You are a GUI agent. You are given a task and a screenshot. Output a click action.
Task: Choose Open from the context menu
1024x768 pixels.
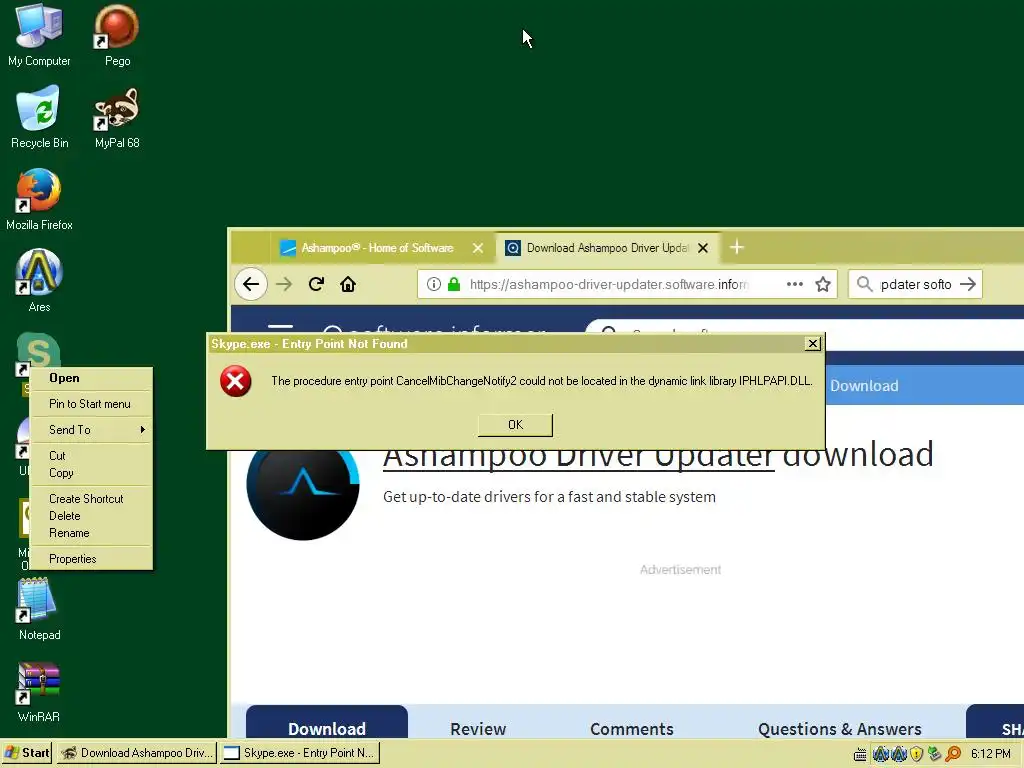(91, 378)
